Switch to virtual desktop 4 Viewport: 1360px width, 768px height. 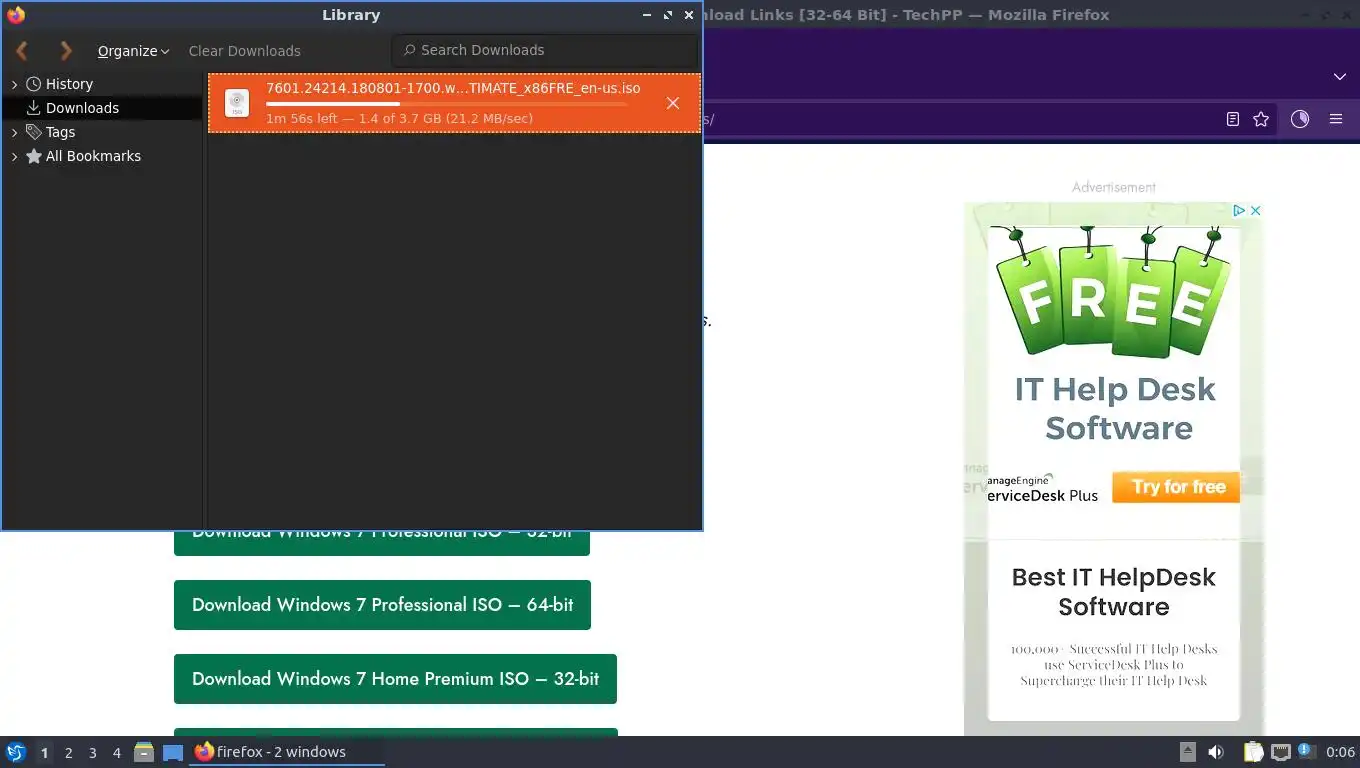[x=116, y=753]
